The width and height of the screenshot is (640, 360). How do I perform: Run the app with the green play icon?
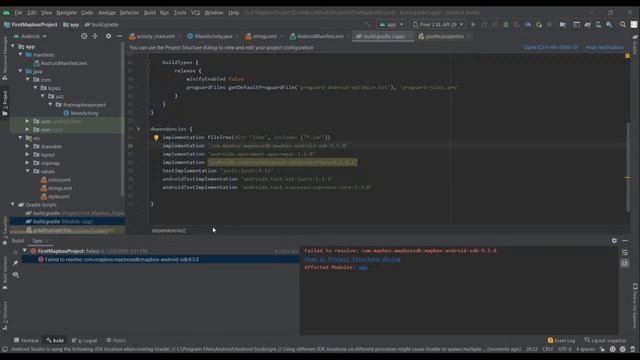(473, 24)
